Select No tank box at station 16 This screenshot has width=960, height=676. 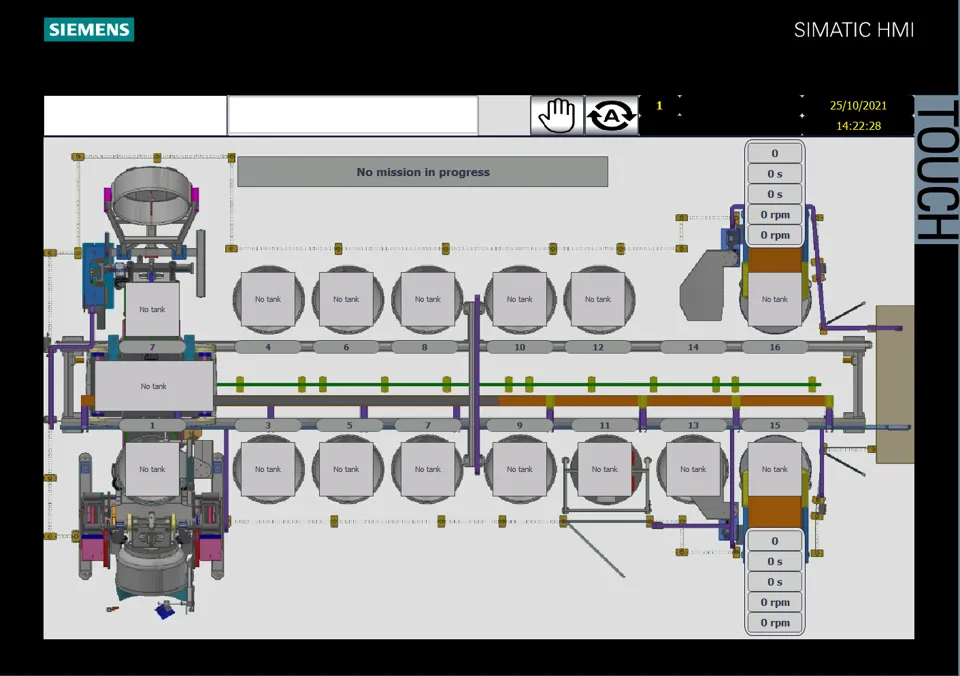[775, 299]
